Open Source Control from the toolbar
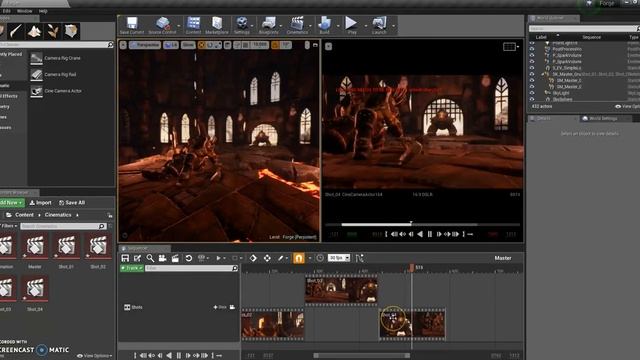This screenshot has width=640, height=360. pos(162,25)
